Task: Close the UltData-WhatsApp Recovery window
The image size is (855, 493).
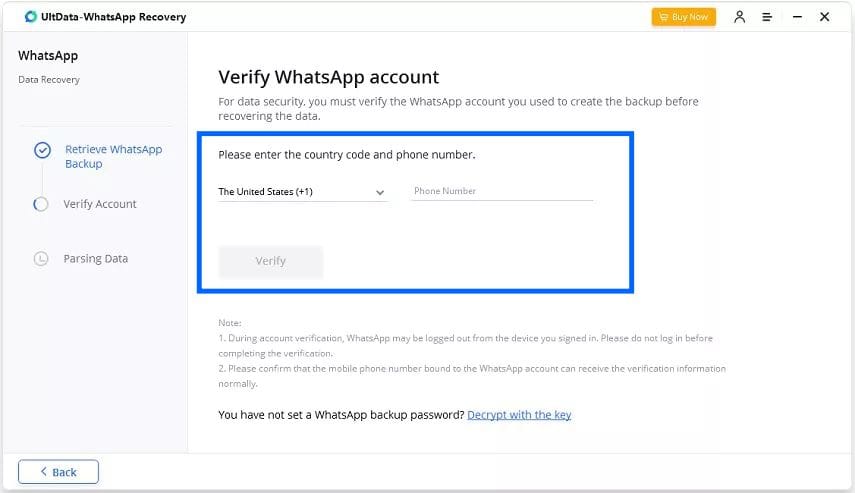Action: coord(824,17)
